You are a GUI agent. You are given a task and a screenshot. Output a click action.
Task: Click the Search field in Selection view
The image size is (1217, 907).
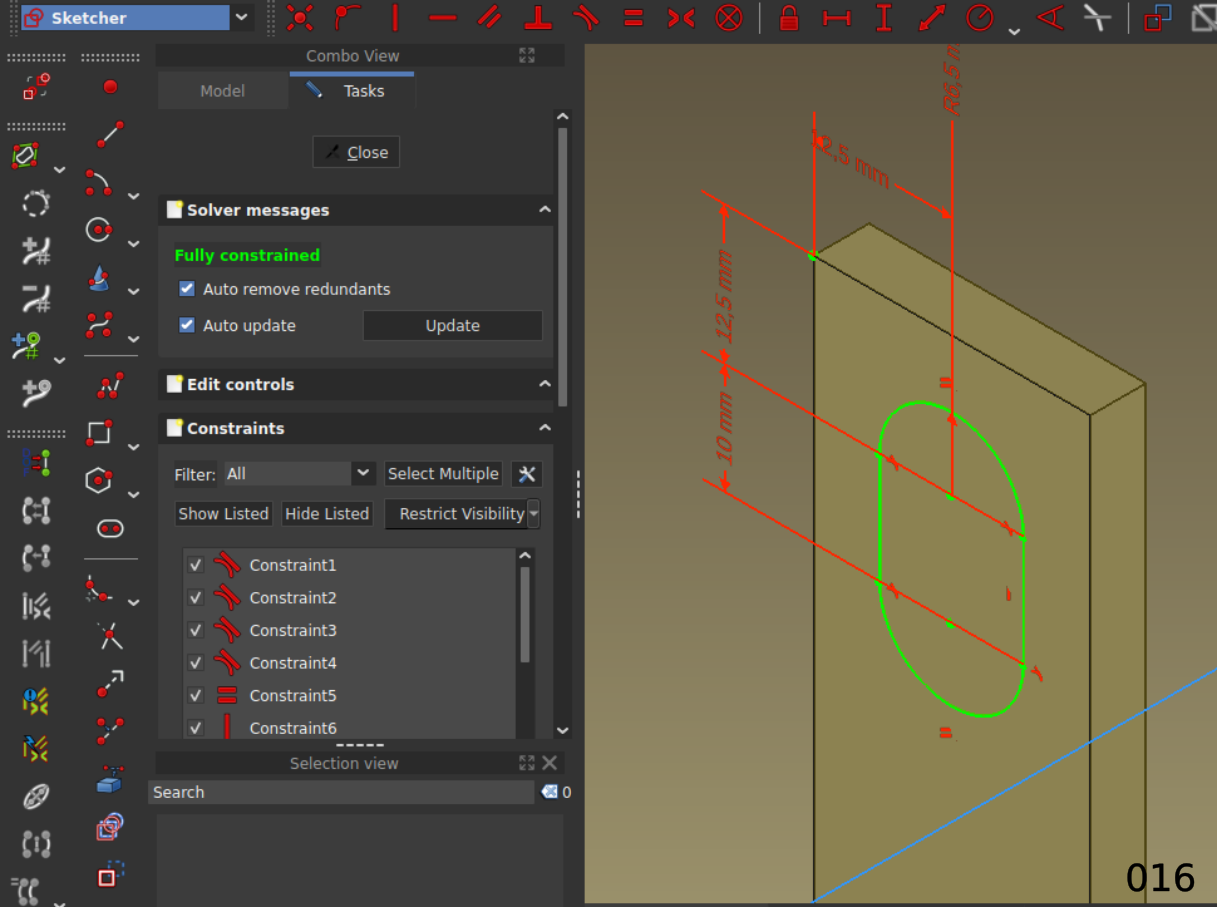[342, 792]
